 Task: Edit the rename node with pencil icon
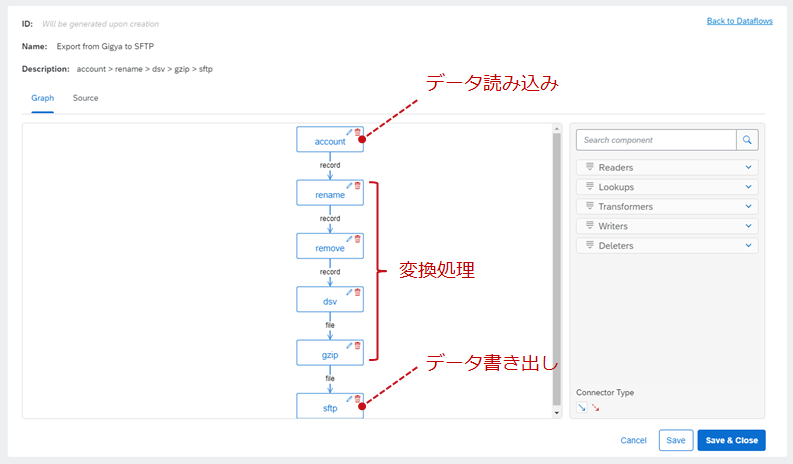point(349,186)
